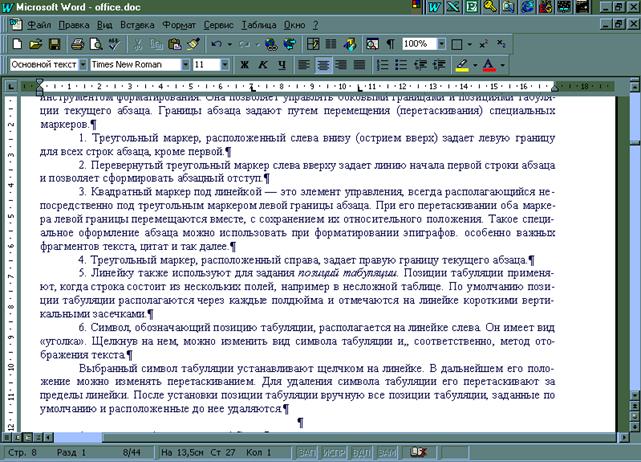Print the document using the printer icon
The height and width of the screenshot is (462, 641).
point(77,44)
